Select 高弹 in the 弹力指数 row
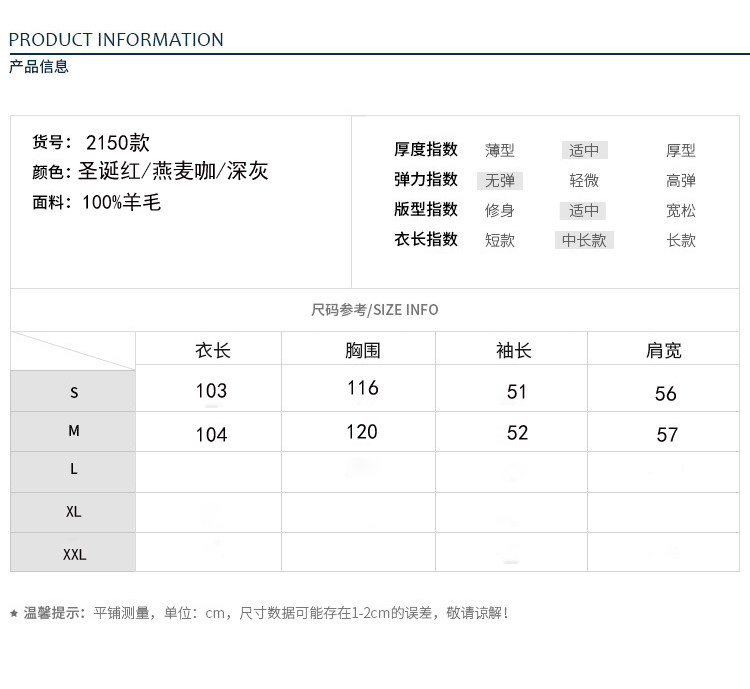 [x=680, y=181]
